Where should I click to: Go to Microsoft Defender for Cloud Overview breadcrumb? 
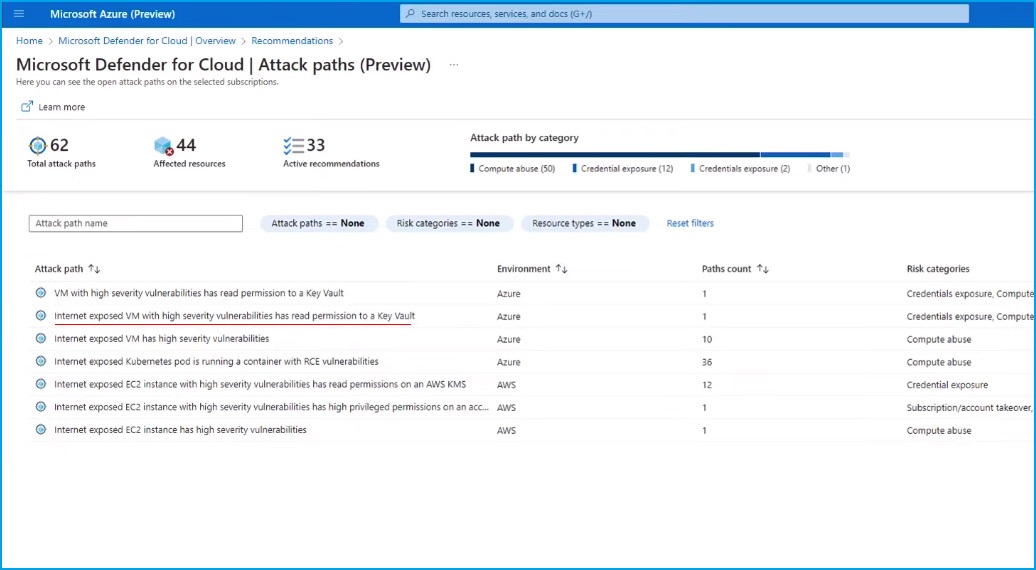[x=147, y=41]
